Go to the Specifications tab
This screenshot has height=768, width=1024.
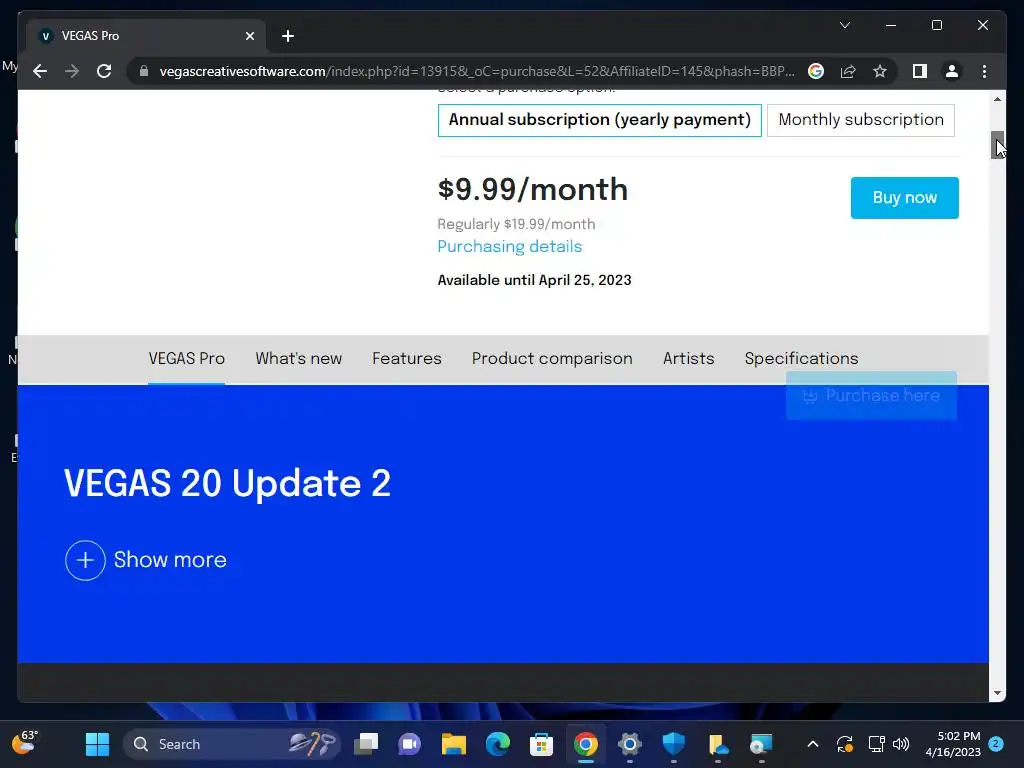801,359
